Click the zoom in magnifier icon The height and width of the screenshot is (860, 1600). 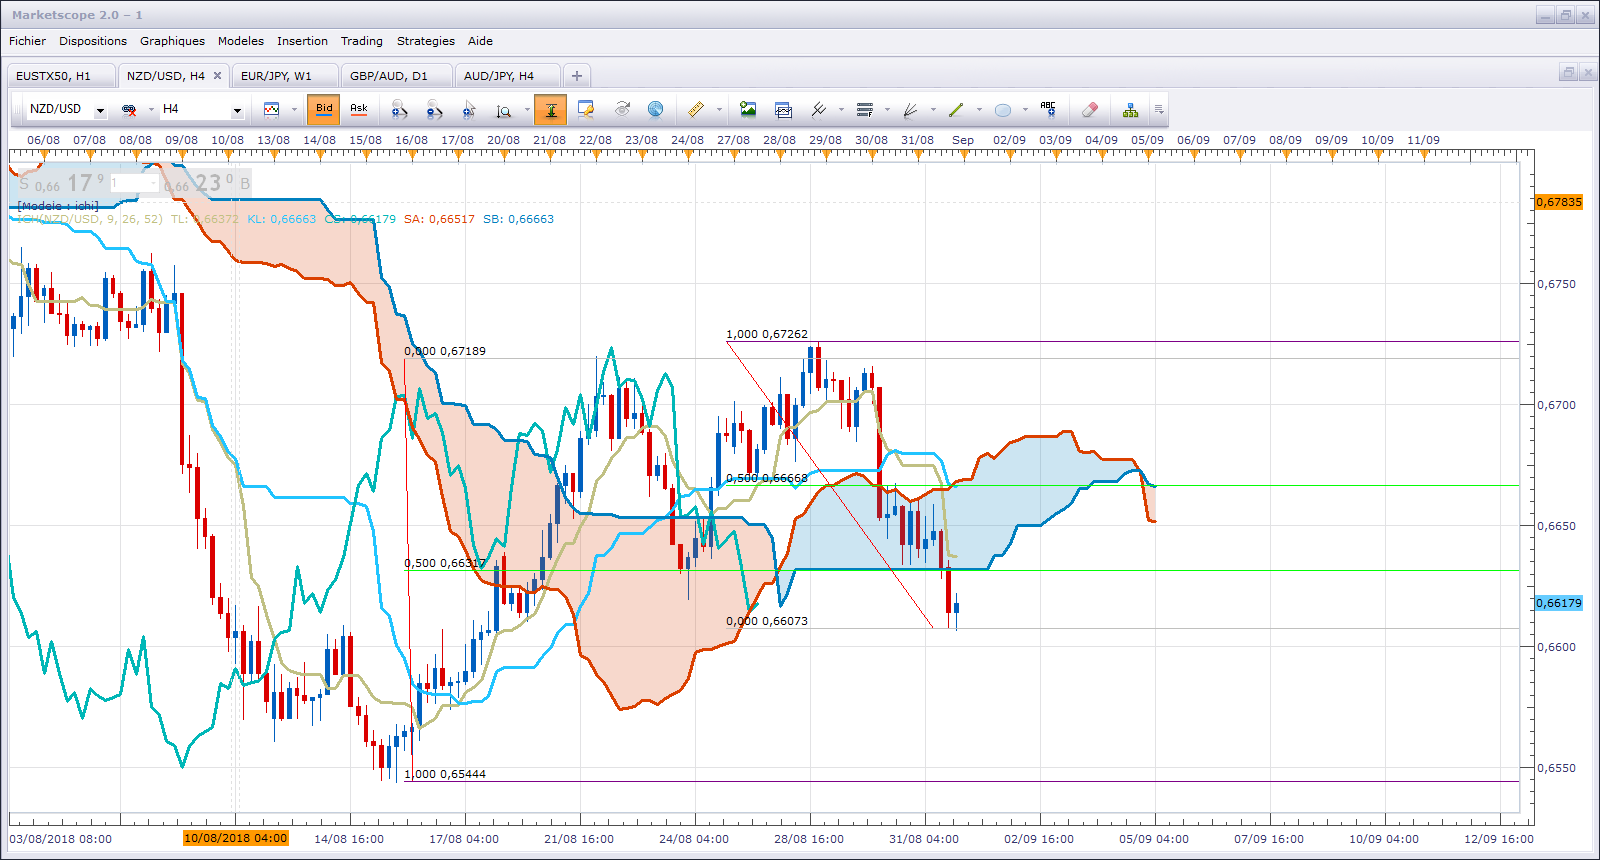point(399,110)
